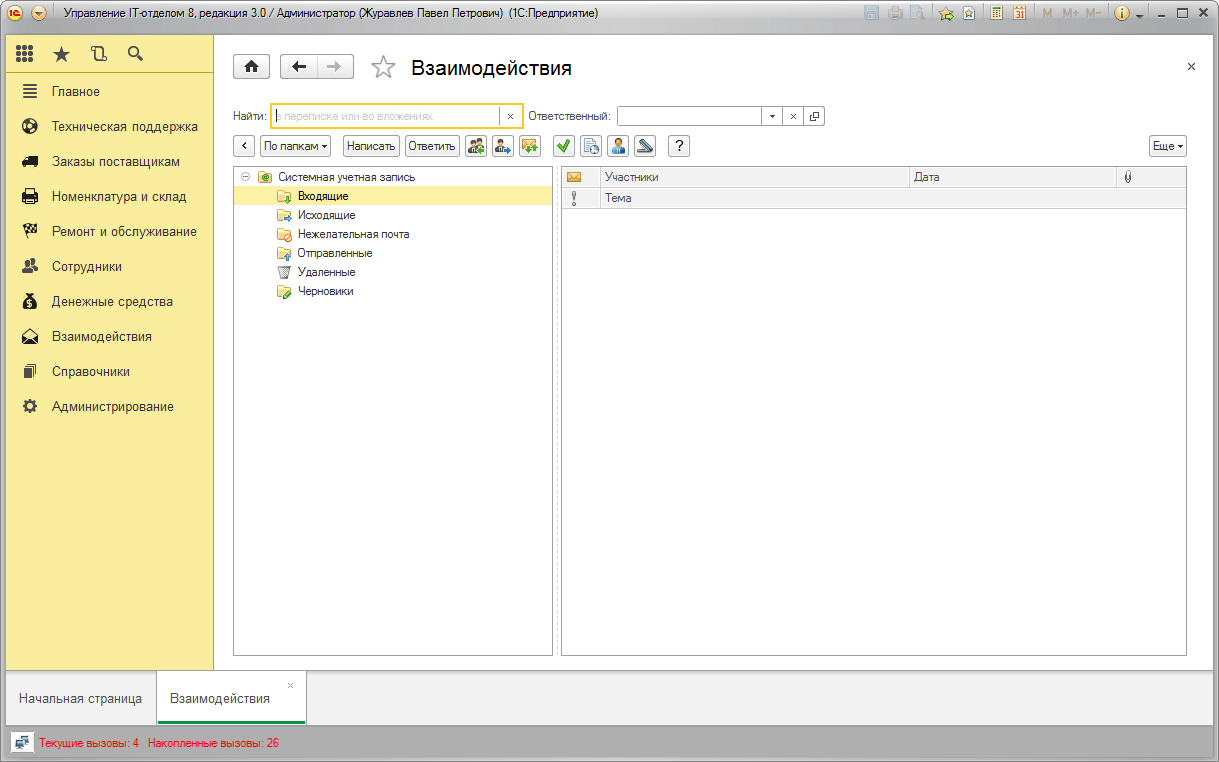Open Техническая поддержка section in the sidebar
1219x762 pixels.
click(124, 127)
